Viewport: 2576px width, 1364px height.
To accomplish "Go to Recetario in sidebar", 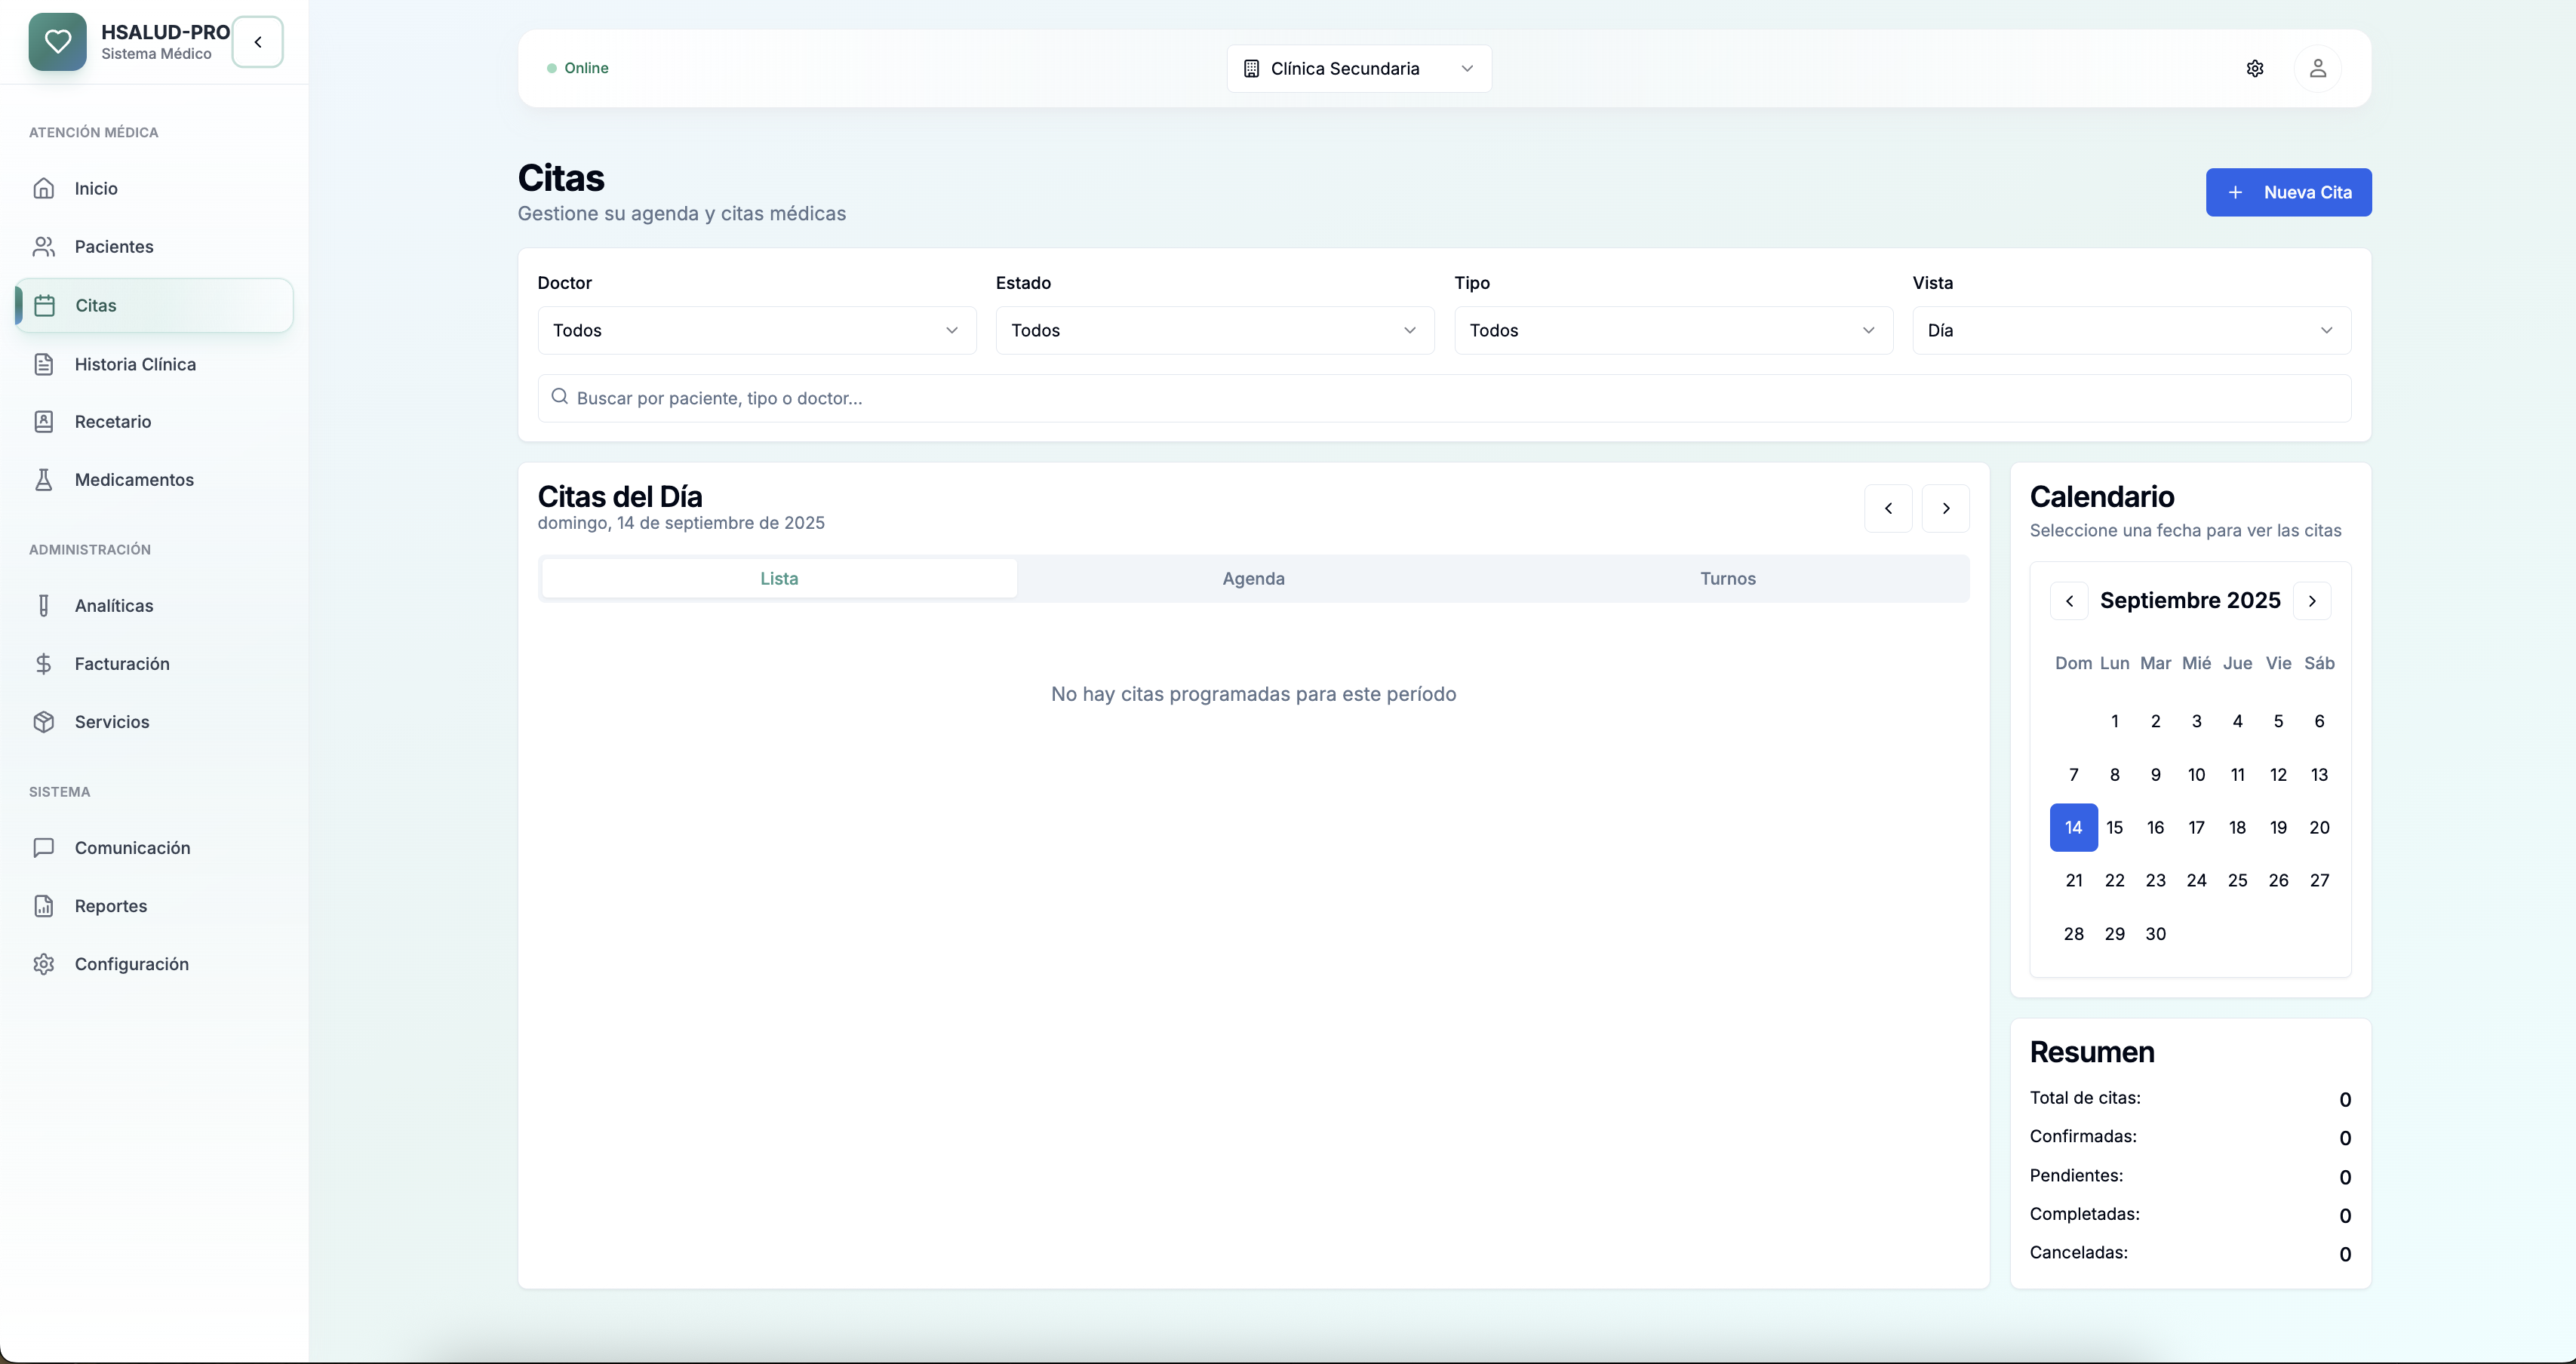I will point(112,422).
